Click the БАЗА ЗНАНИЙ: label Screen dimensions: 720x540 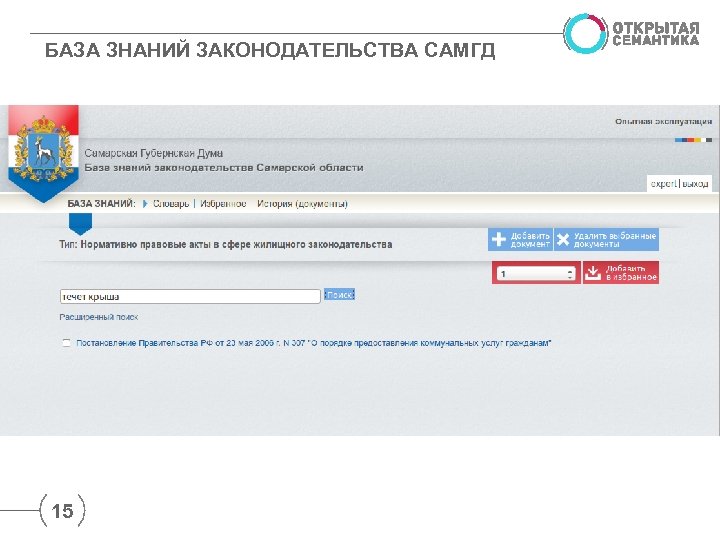tap(101, 204)
